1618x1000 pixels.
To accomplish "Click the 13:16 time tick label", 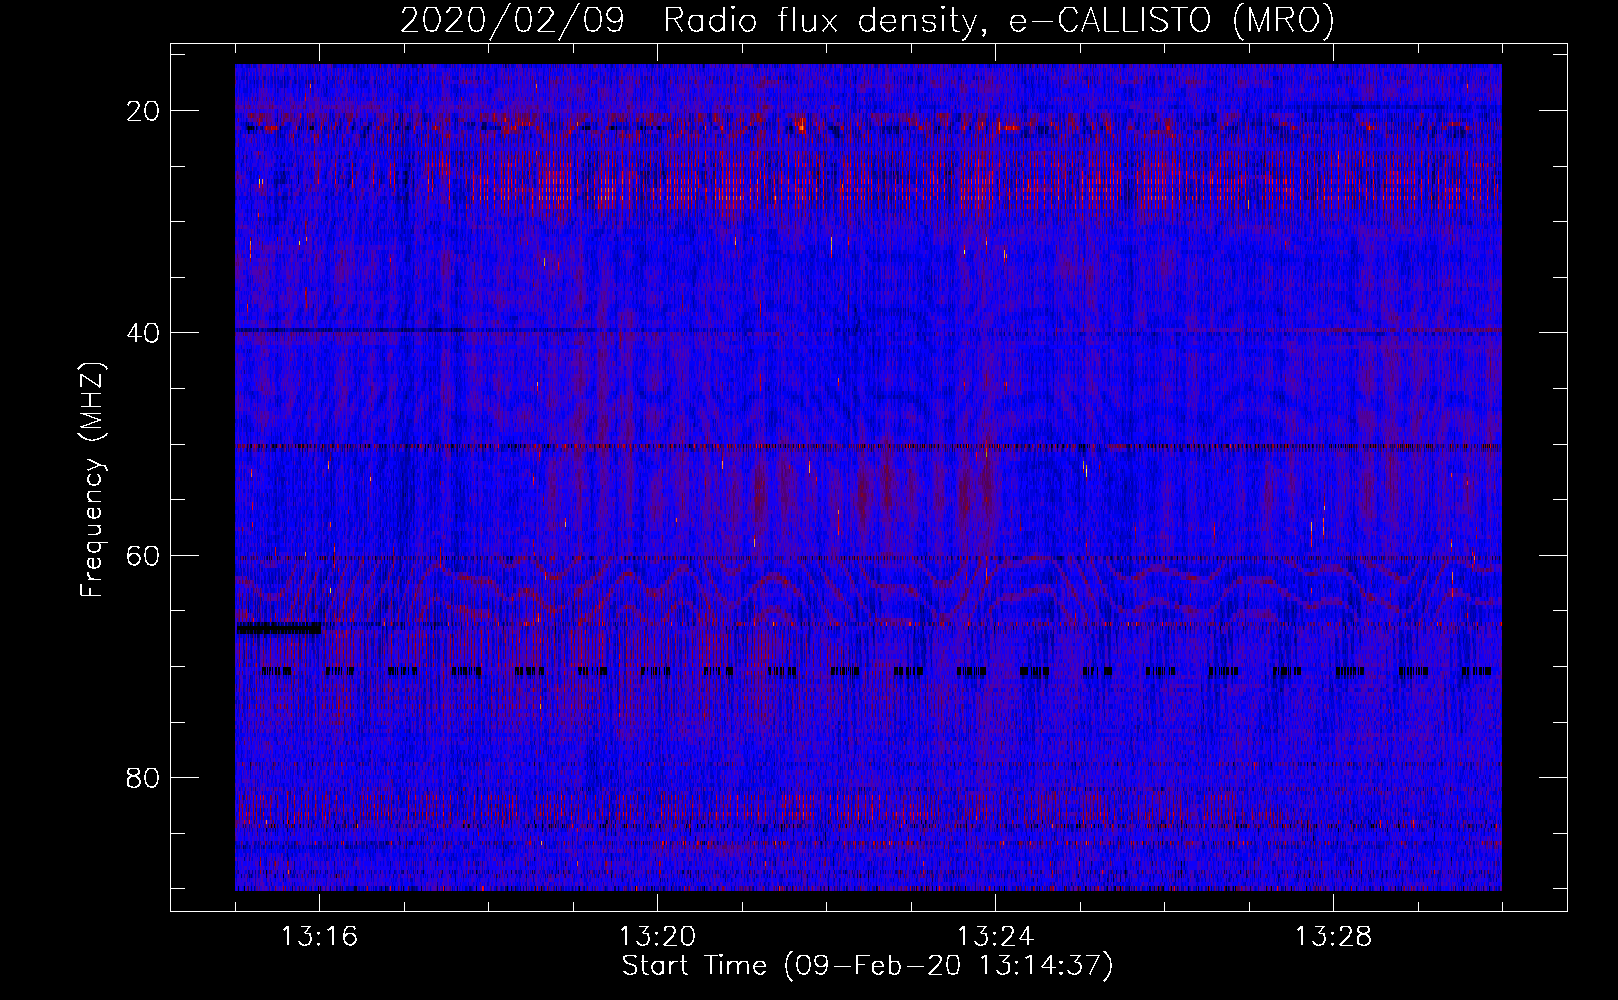I will click(319, 937).
